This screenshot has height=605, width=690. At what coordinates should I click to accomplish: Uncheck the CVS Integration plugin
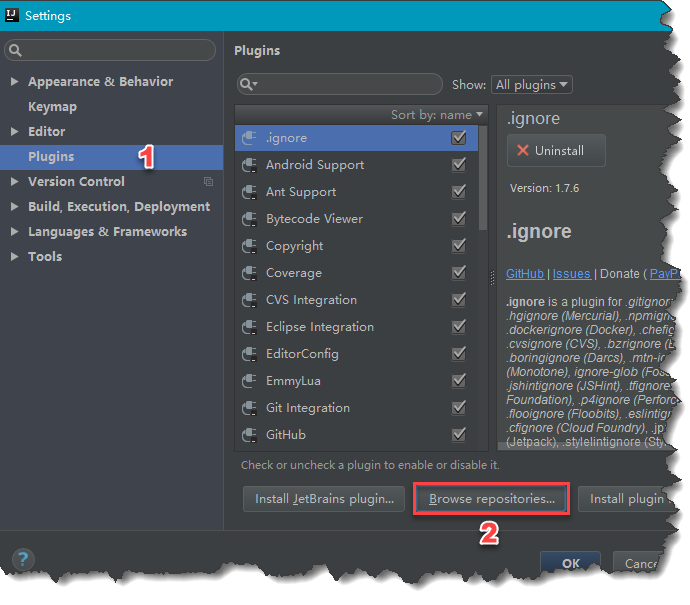[459, 300]
